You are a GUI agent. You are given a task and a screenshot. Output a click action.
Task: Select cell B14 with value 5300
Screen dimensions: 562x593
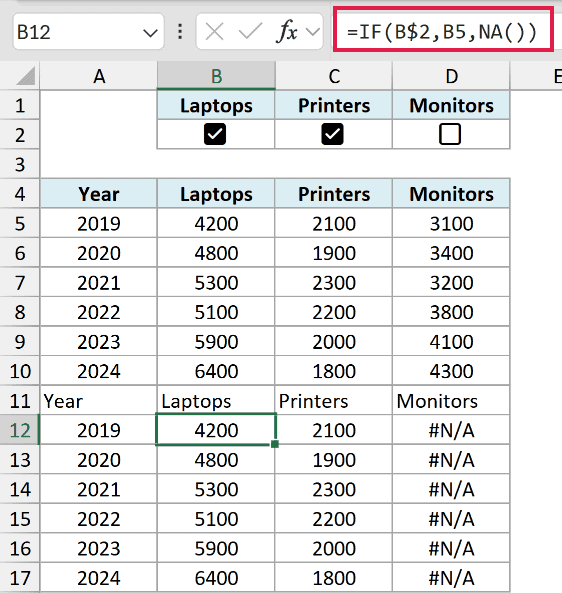click(216, 489)
